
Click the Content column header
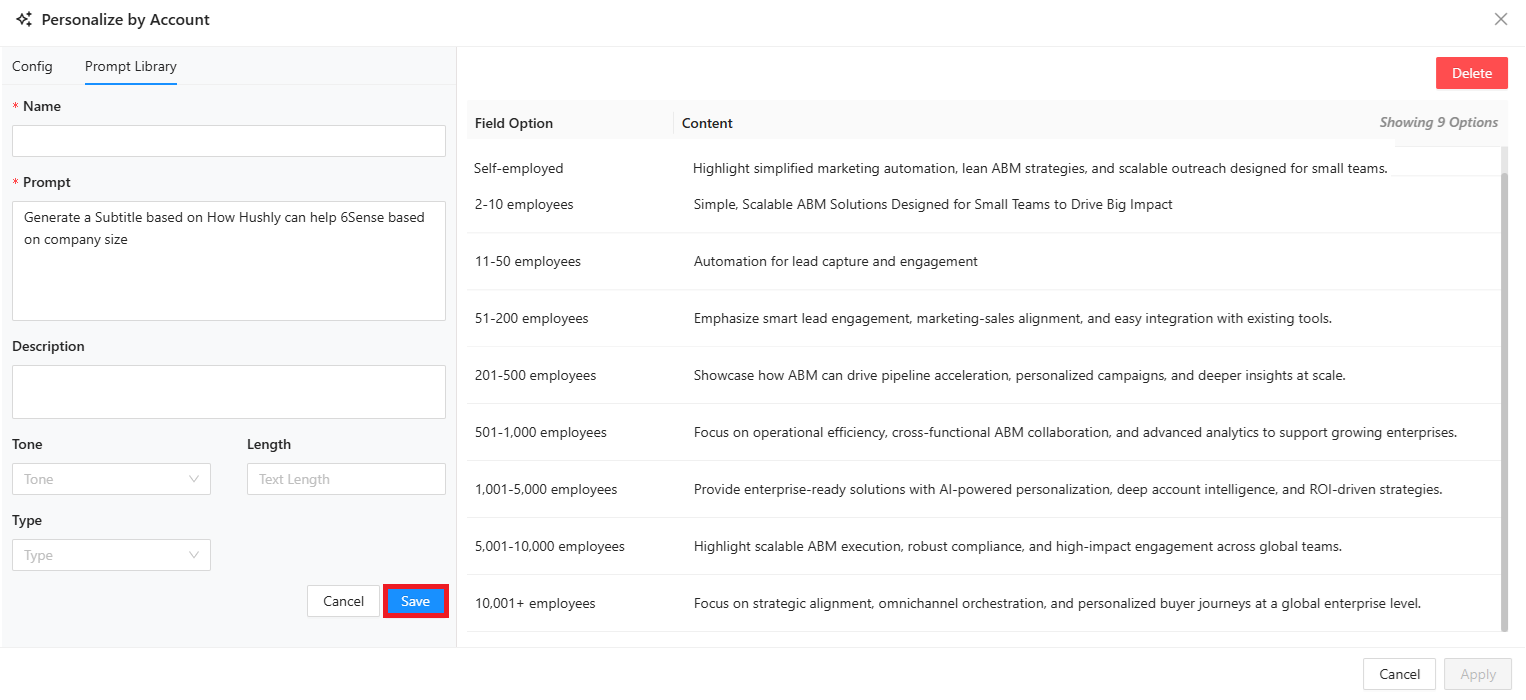tap(707, 123)
